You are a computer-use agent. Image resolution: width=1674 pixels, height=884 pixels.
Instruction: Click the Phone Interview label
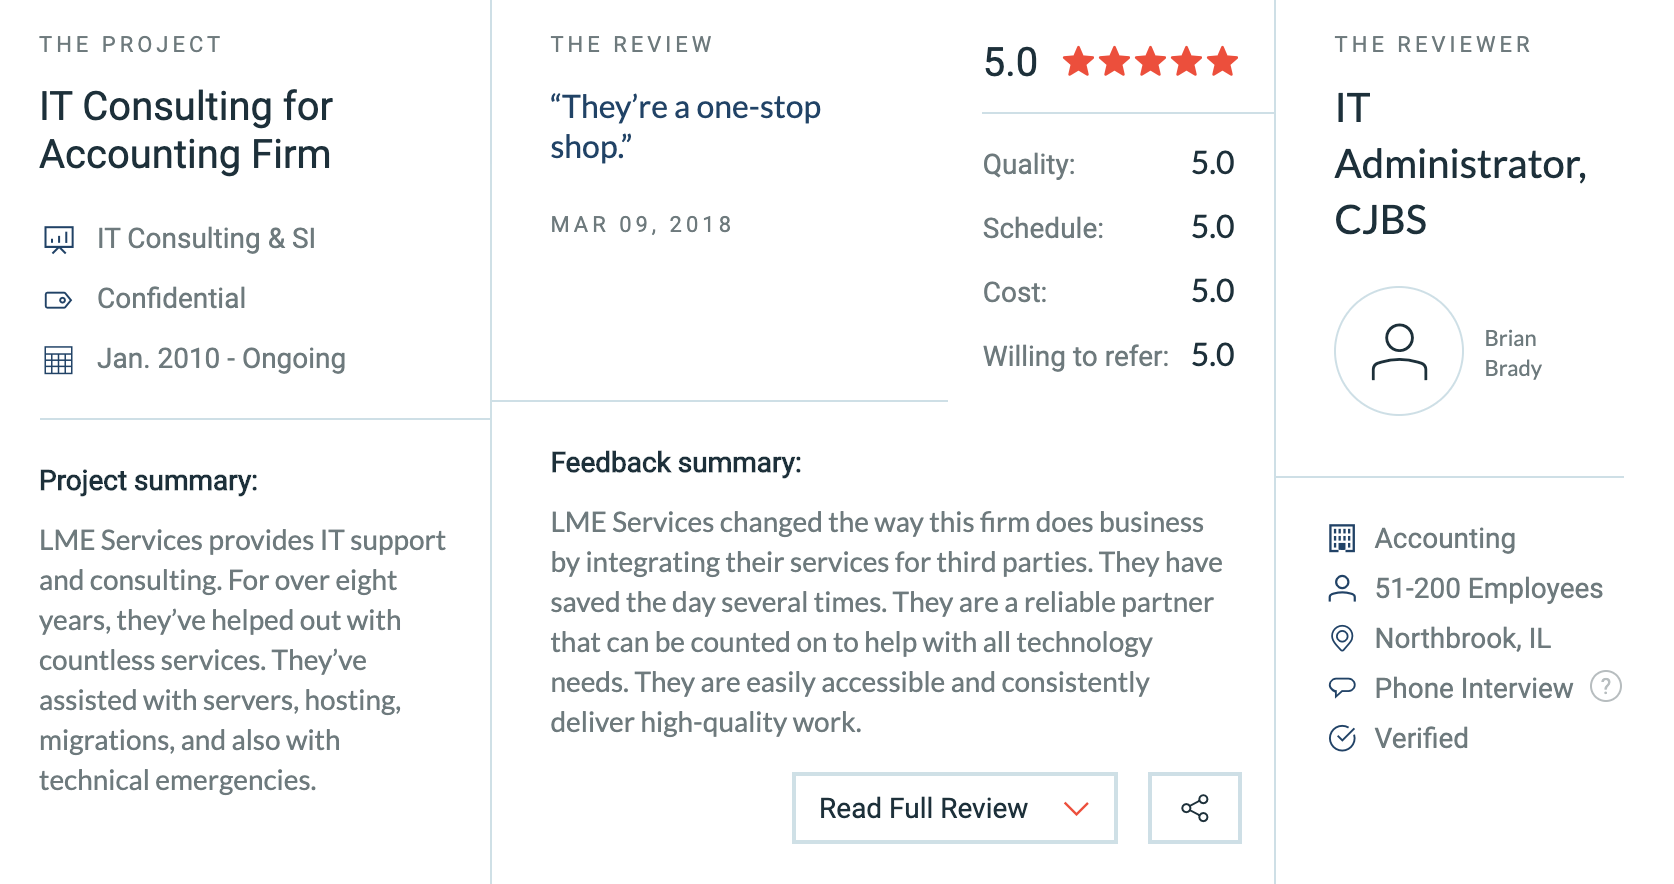pos(1474,688)
